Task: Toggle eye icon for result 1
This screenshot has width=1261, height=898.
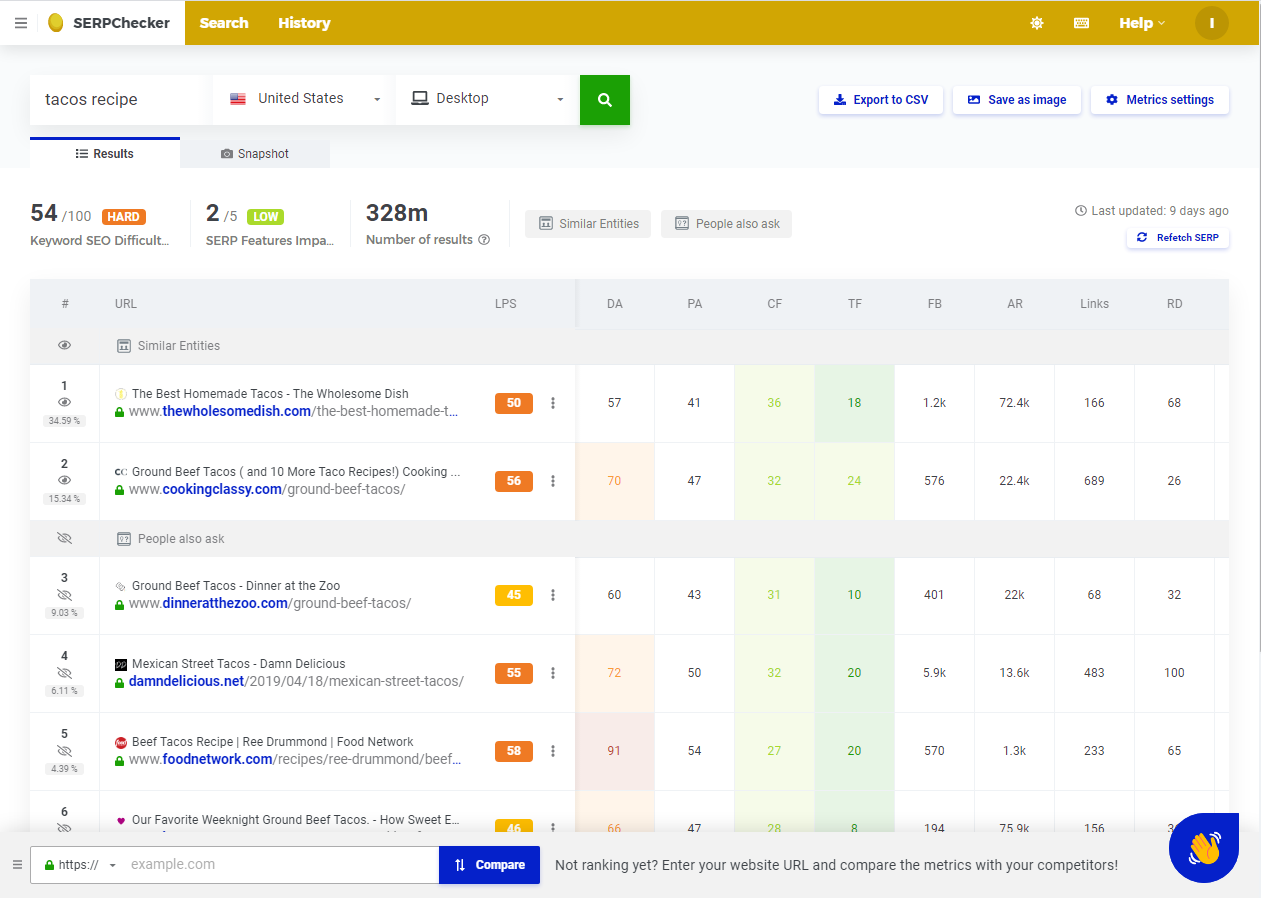Action: tap(65, 402)
